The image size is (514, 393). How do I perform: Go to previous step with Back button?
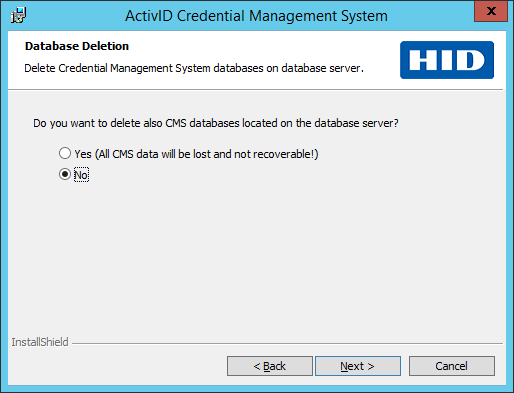270,366
